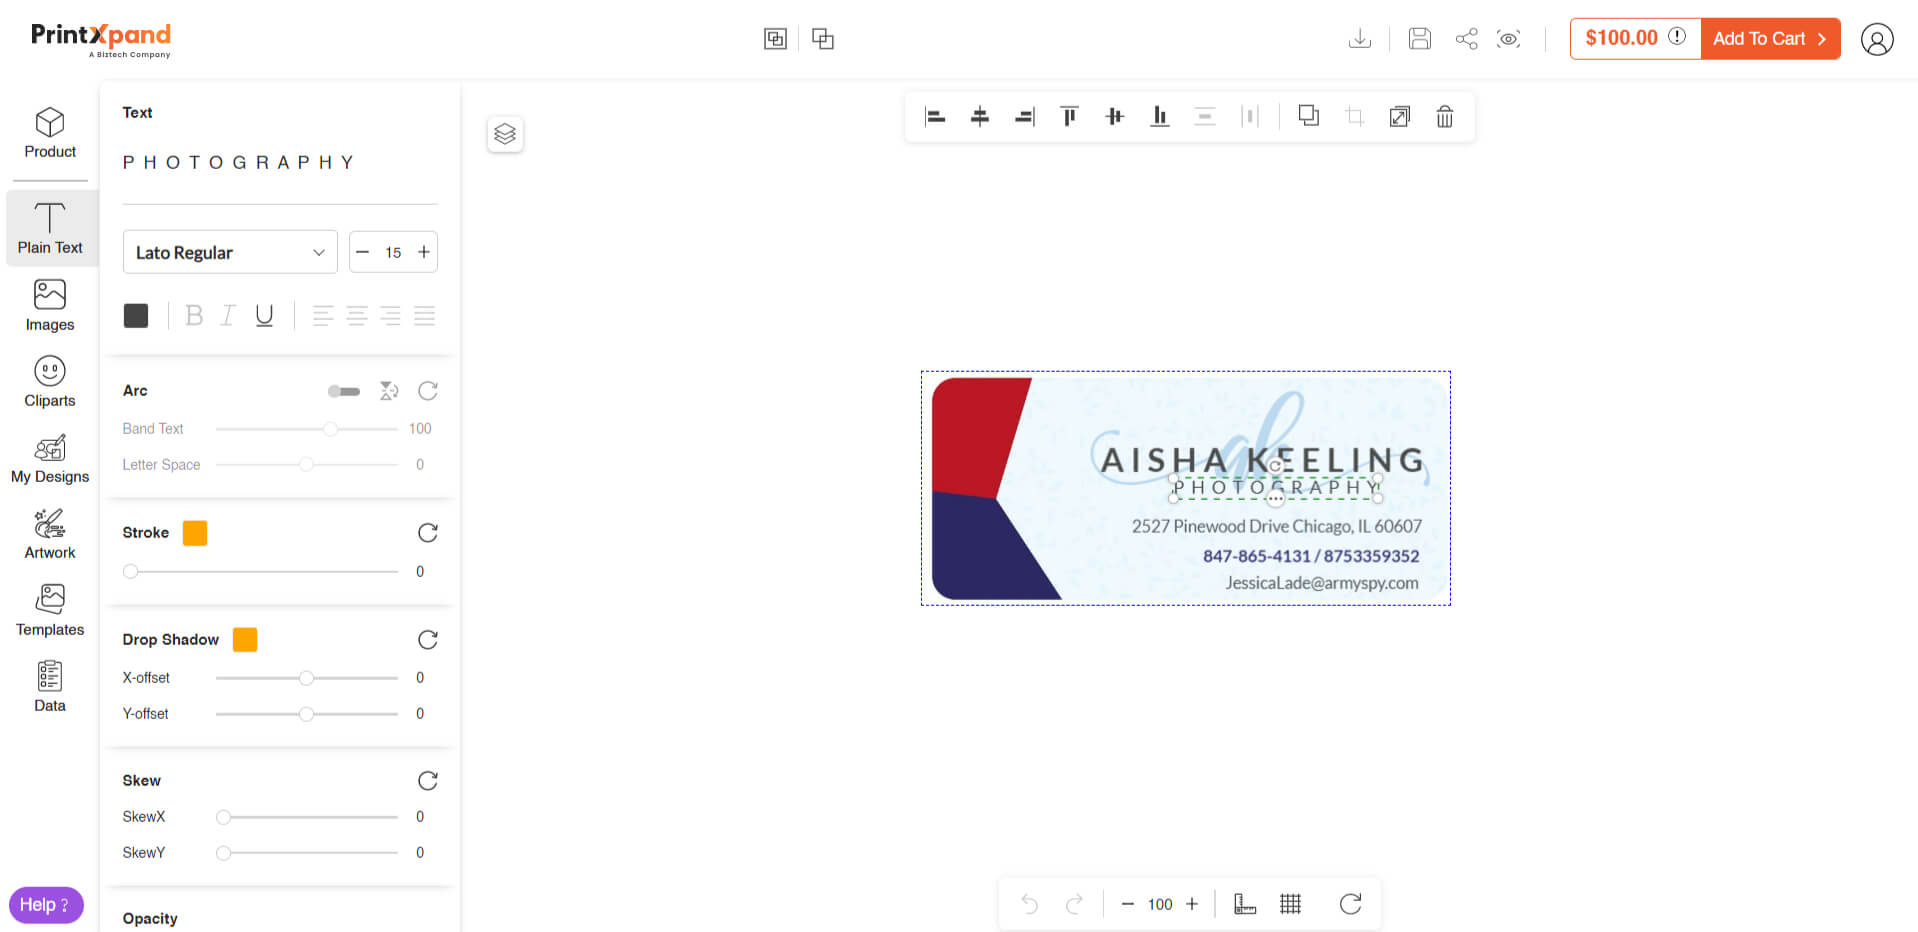Toggle grid display on canvas
Viewport: 1918px width, 932px height.
click(x=1290, y=904)
